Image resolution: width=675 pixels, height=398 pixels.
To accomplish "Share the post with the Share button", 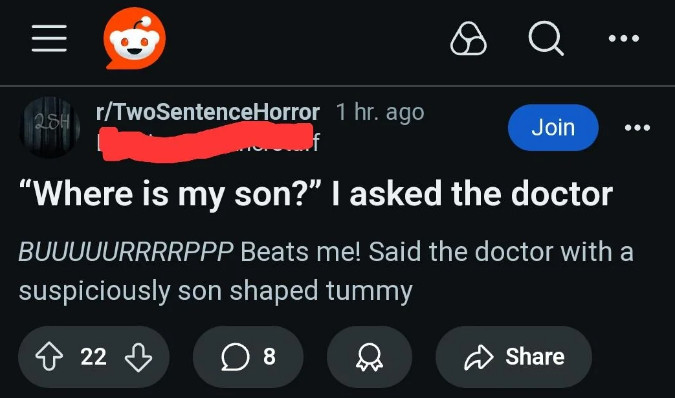I will click(514, 357).
